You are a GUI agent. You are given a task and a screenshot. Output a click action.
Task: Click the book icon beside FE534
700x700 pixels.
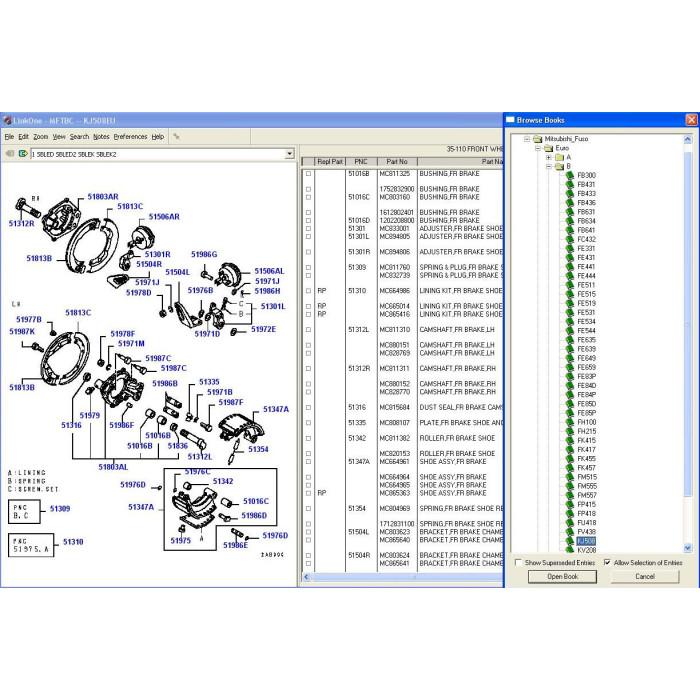pyautogui.click(x=569, y=321)
